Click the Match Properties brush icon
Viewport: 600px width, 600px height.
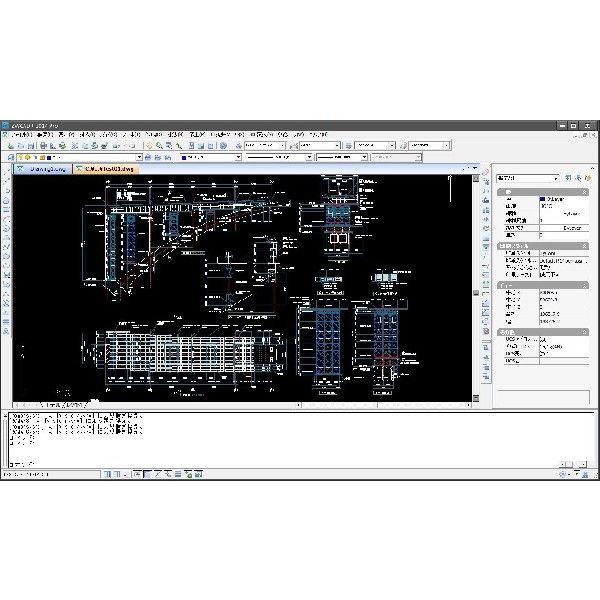point(104,146)
